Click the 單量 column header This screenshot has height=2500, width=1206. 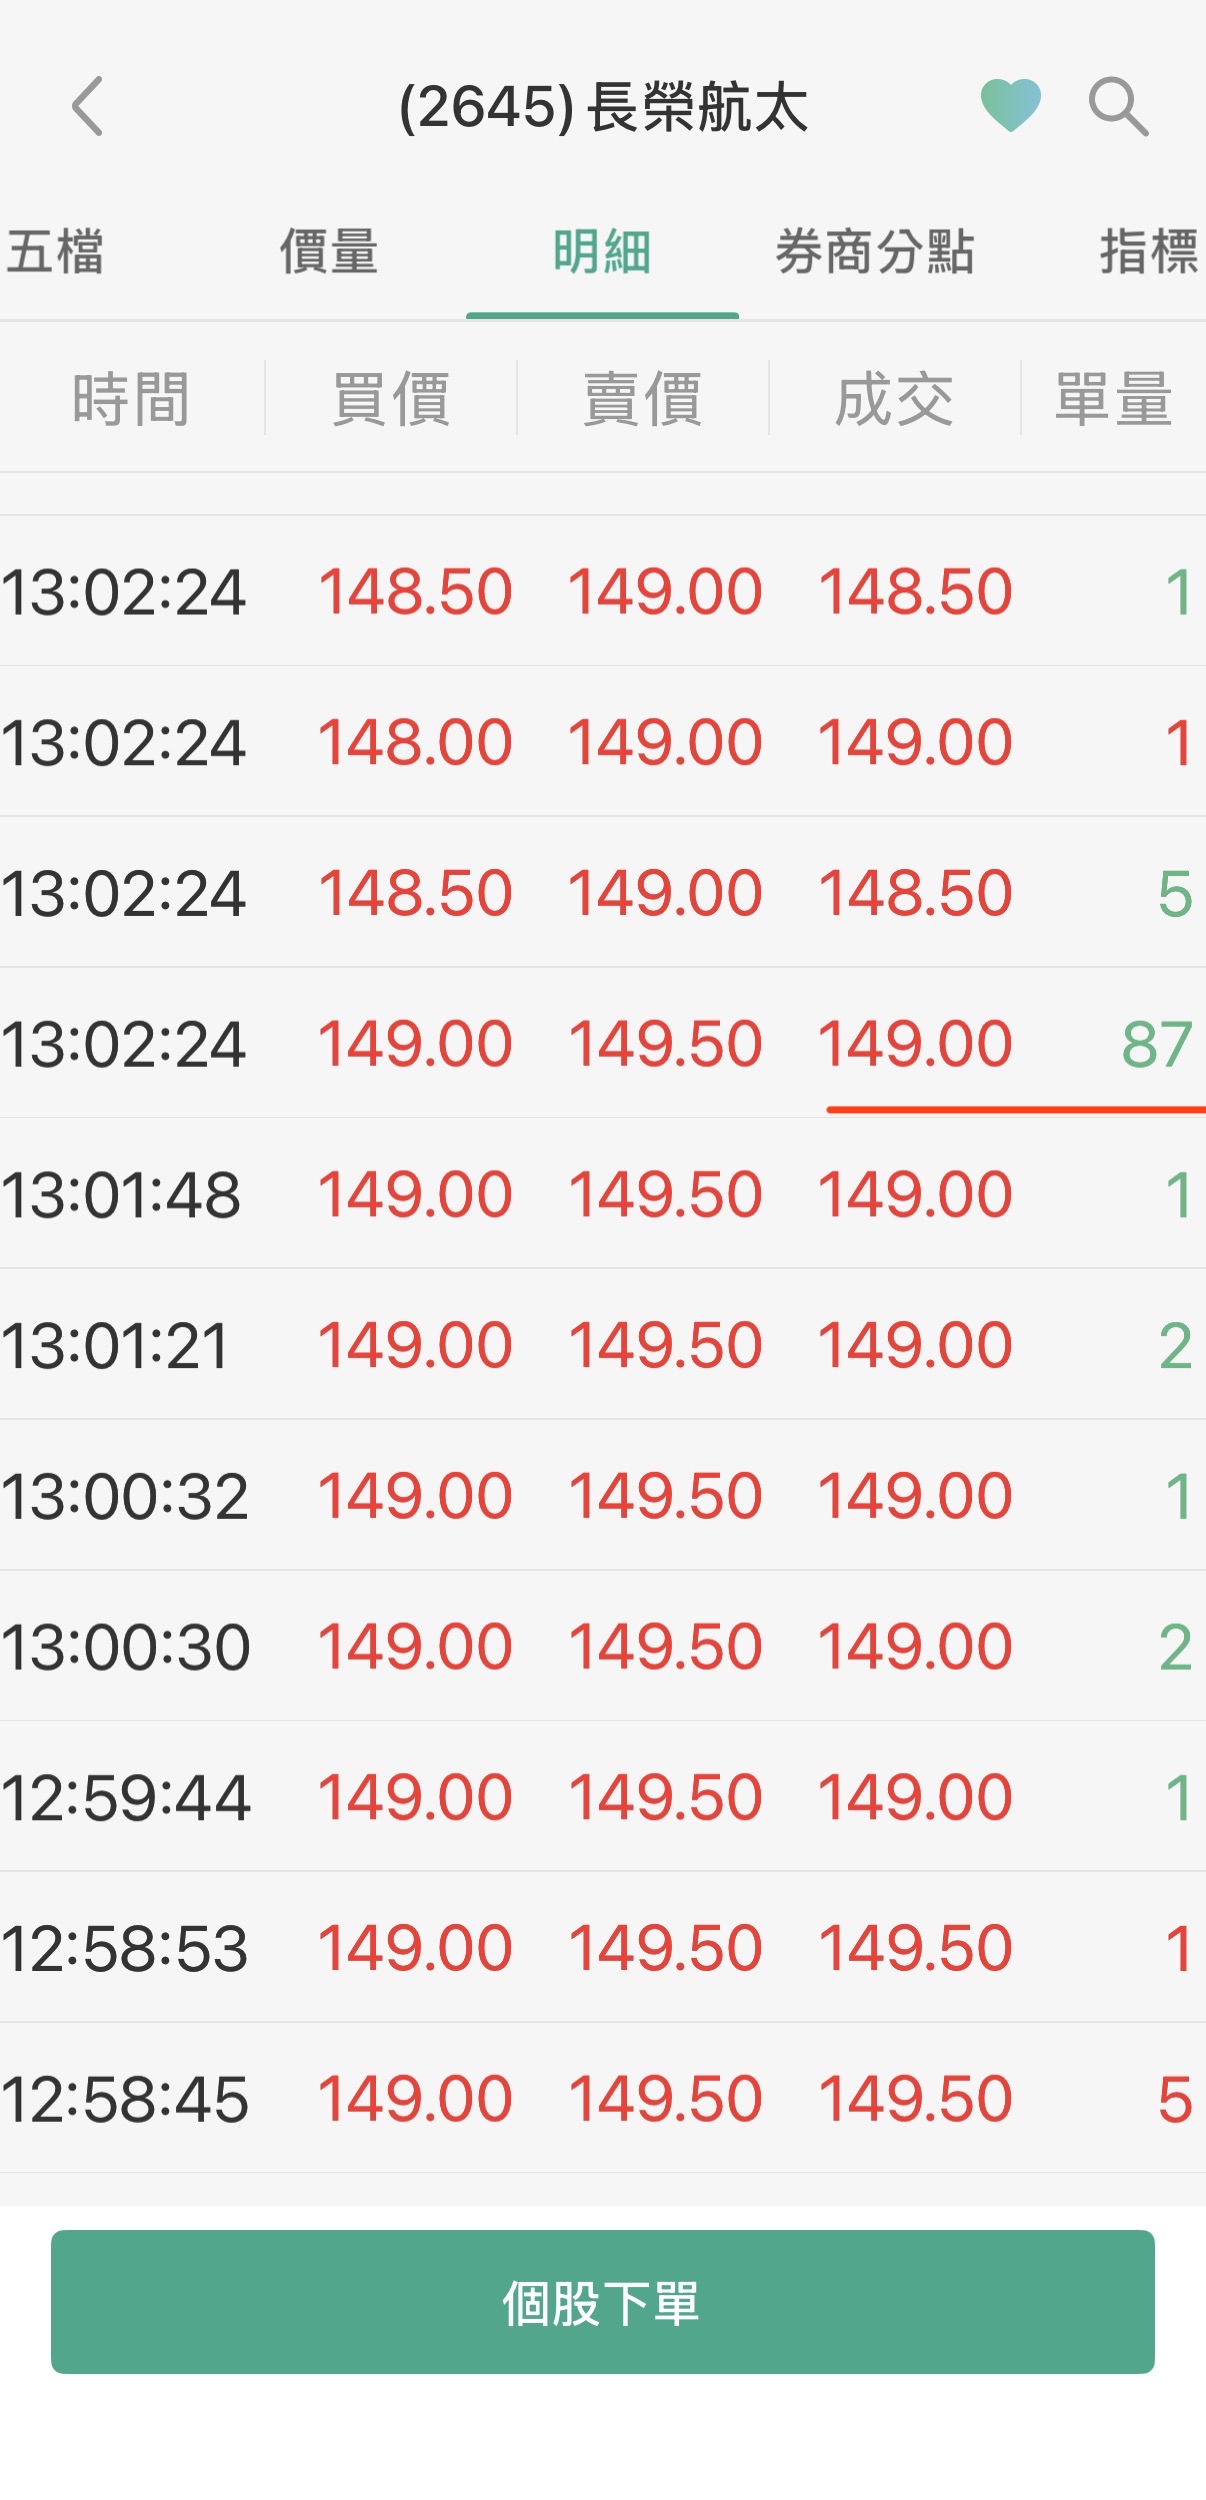(1113, 399)
